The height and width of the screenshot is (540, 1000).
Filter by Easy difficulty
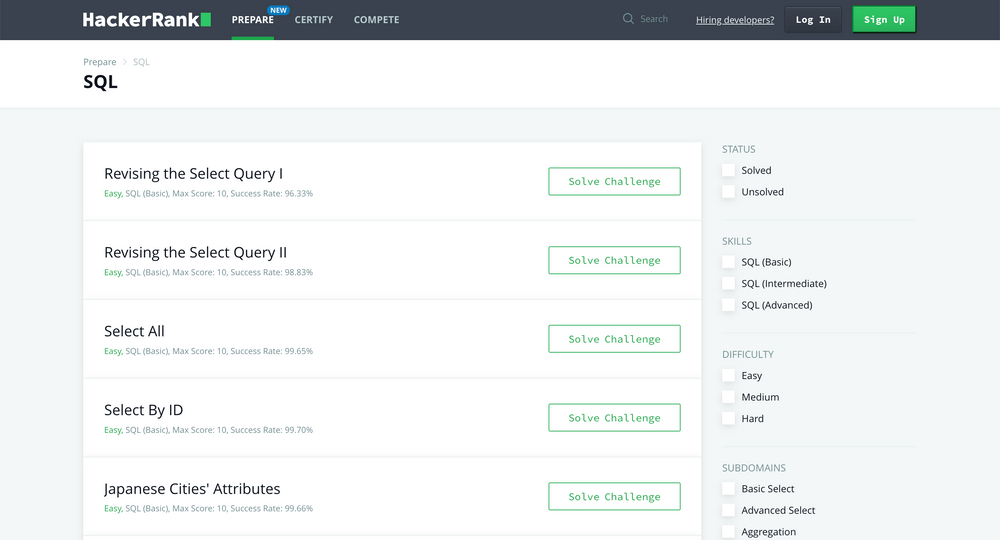pos(729,376)
